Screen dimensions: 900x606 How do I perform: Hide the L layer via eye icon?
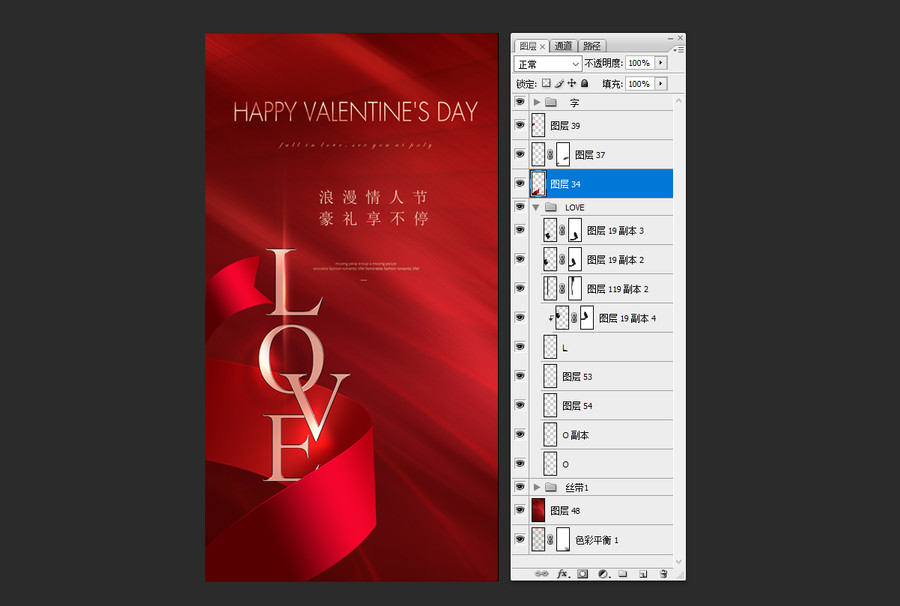(x=520, y=347)
